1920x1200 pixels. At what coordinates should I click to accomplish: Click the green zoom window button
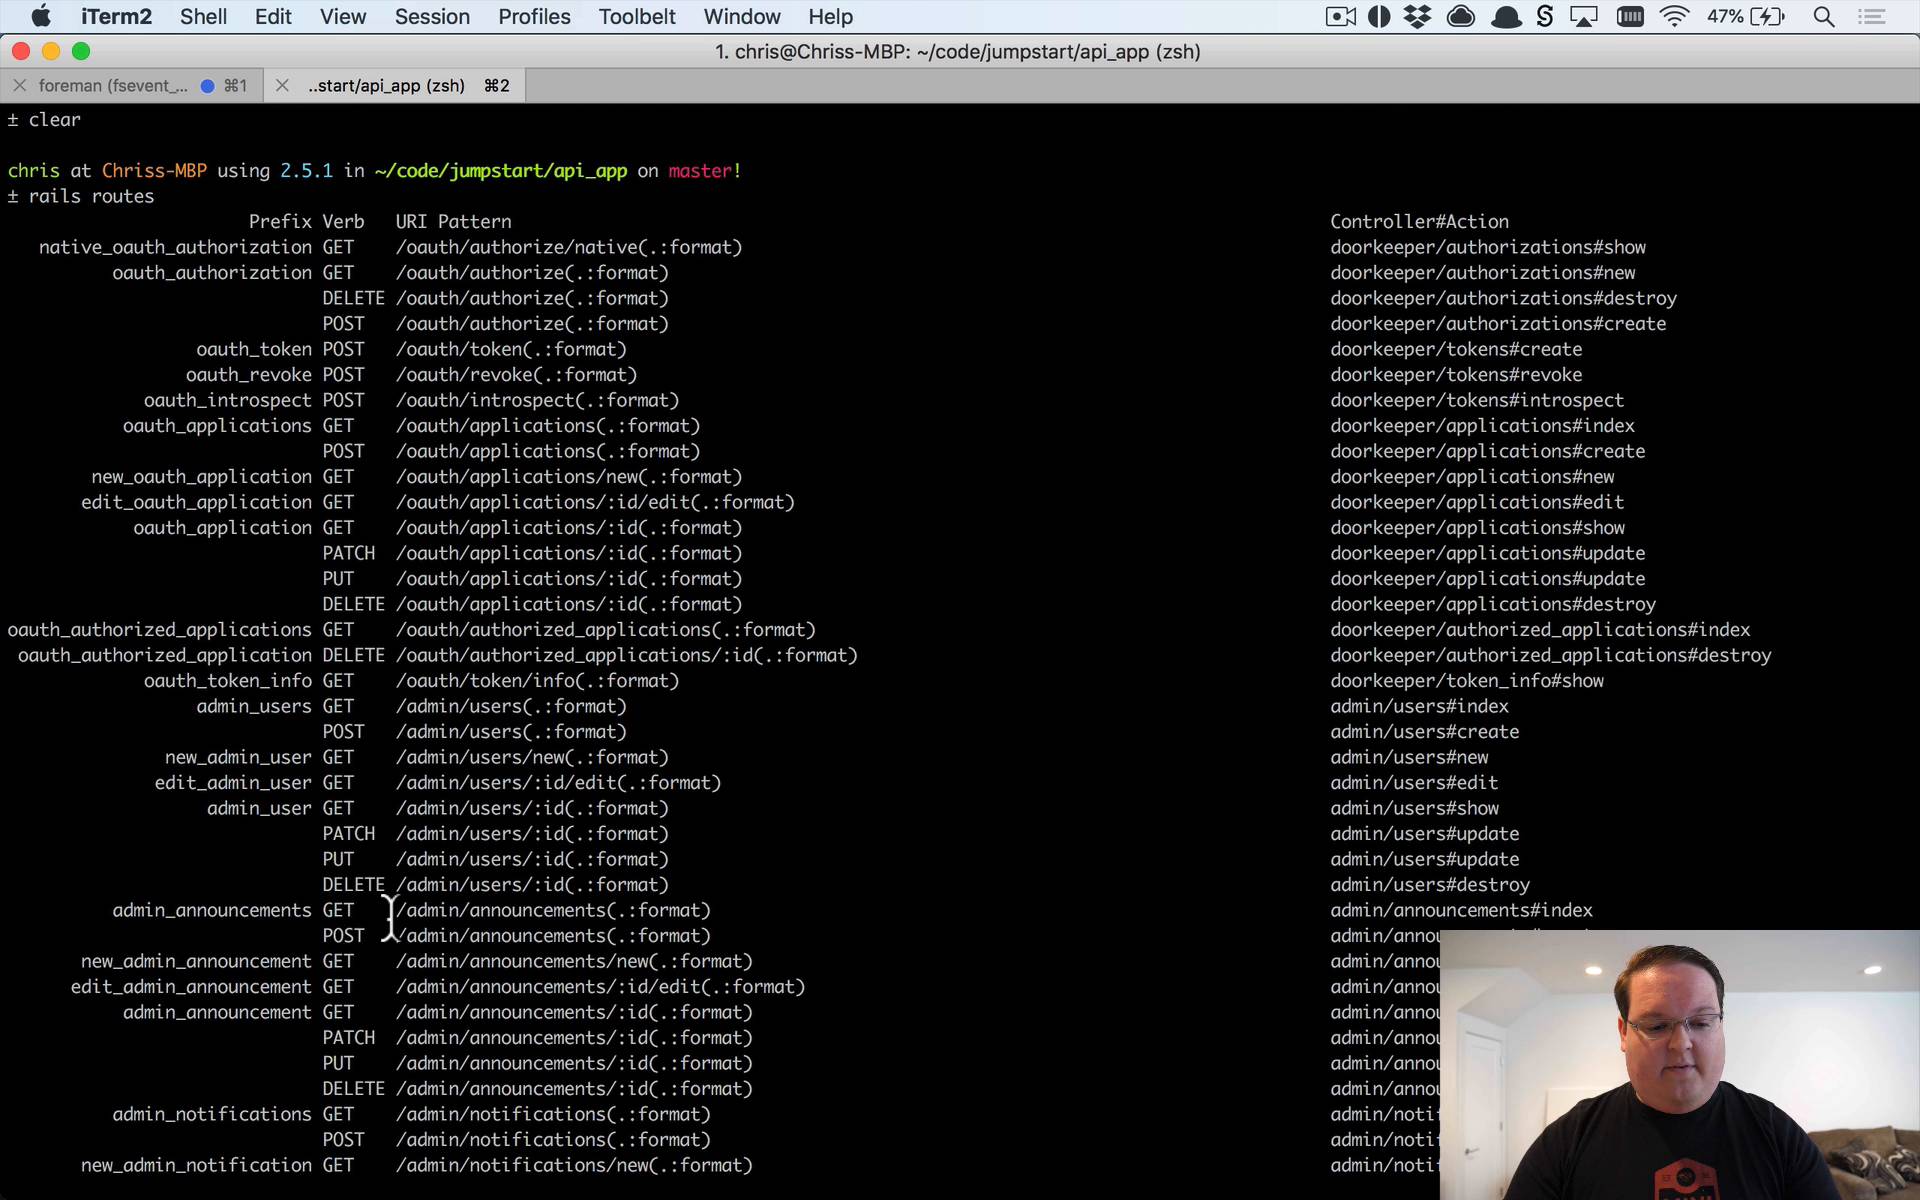[81, 51]
